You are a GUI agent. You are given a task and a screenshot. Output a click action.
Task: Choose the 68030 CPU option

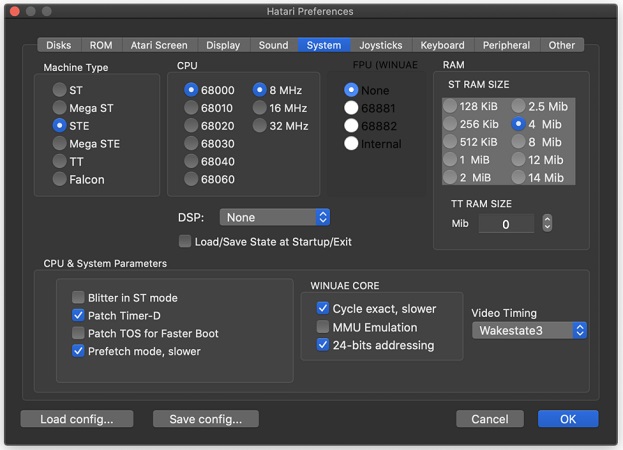pos(192,144)
